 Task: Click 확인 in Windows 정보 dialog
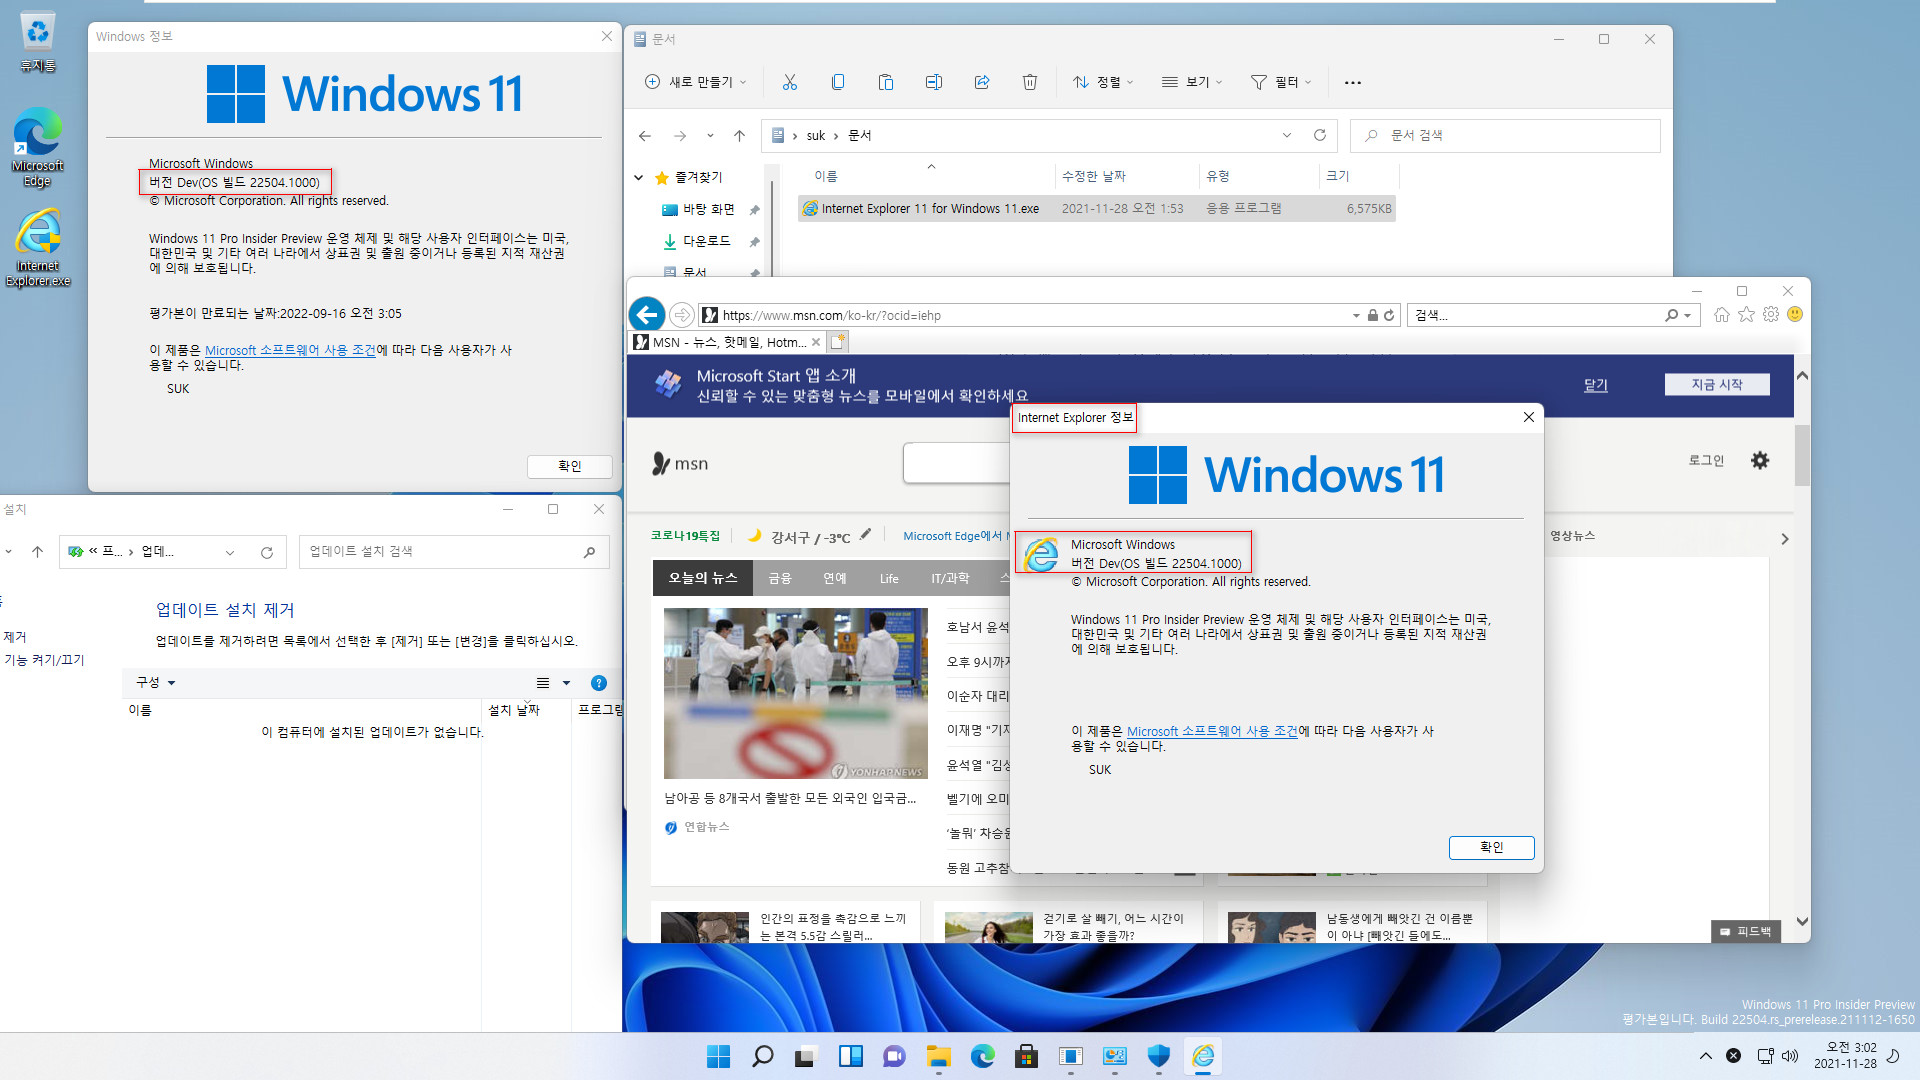pos(569,466)
